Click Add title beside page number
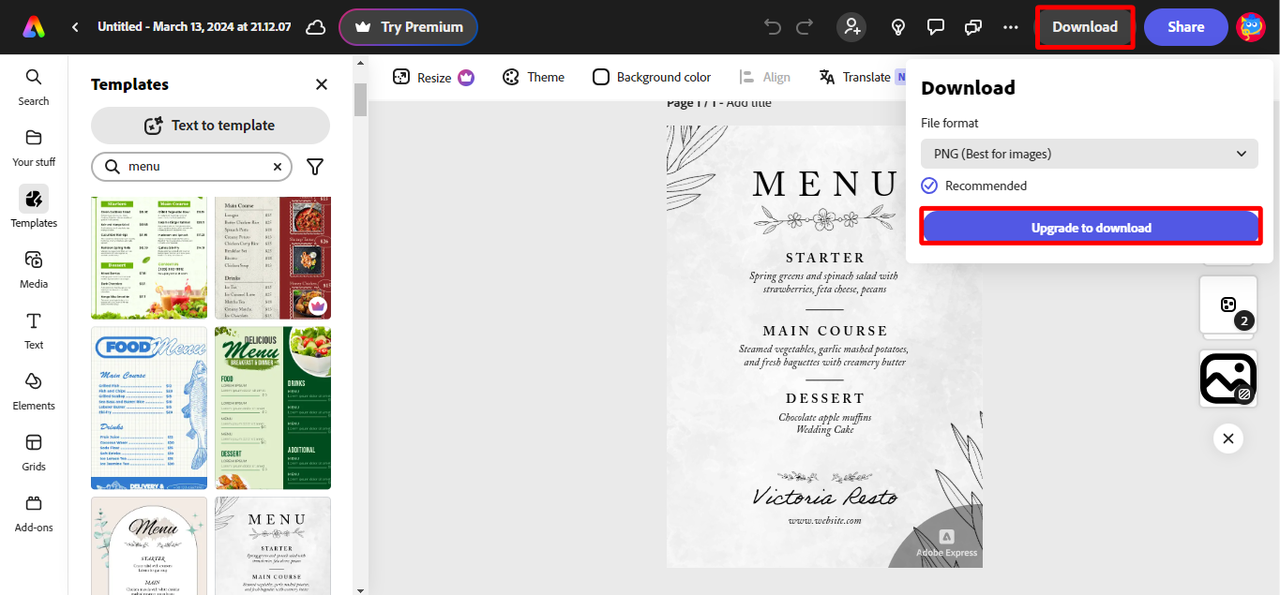 coord(749,103)
